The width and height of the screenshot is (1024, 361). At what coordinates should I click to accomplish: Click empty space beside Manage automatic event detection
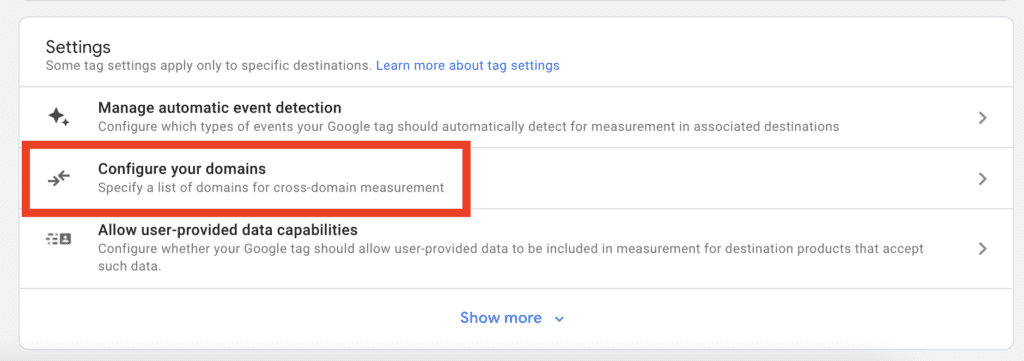point(653,107)
